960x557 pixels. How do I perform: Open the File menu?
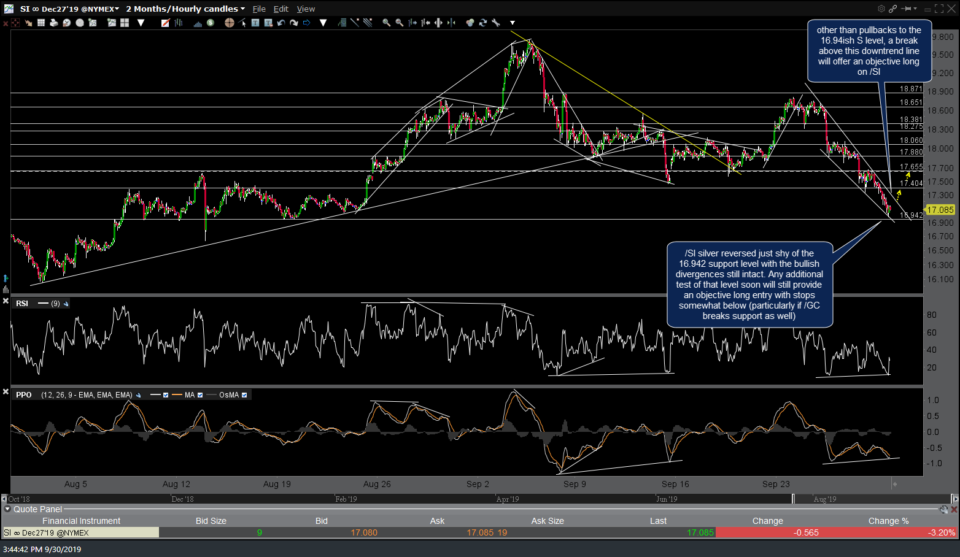(257, 9)
